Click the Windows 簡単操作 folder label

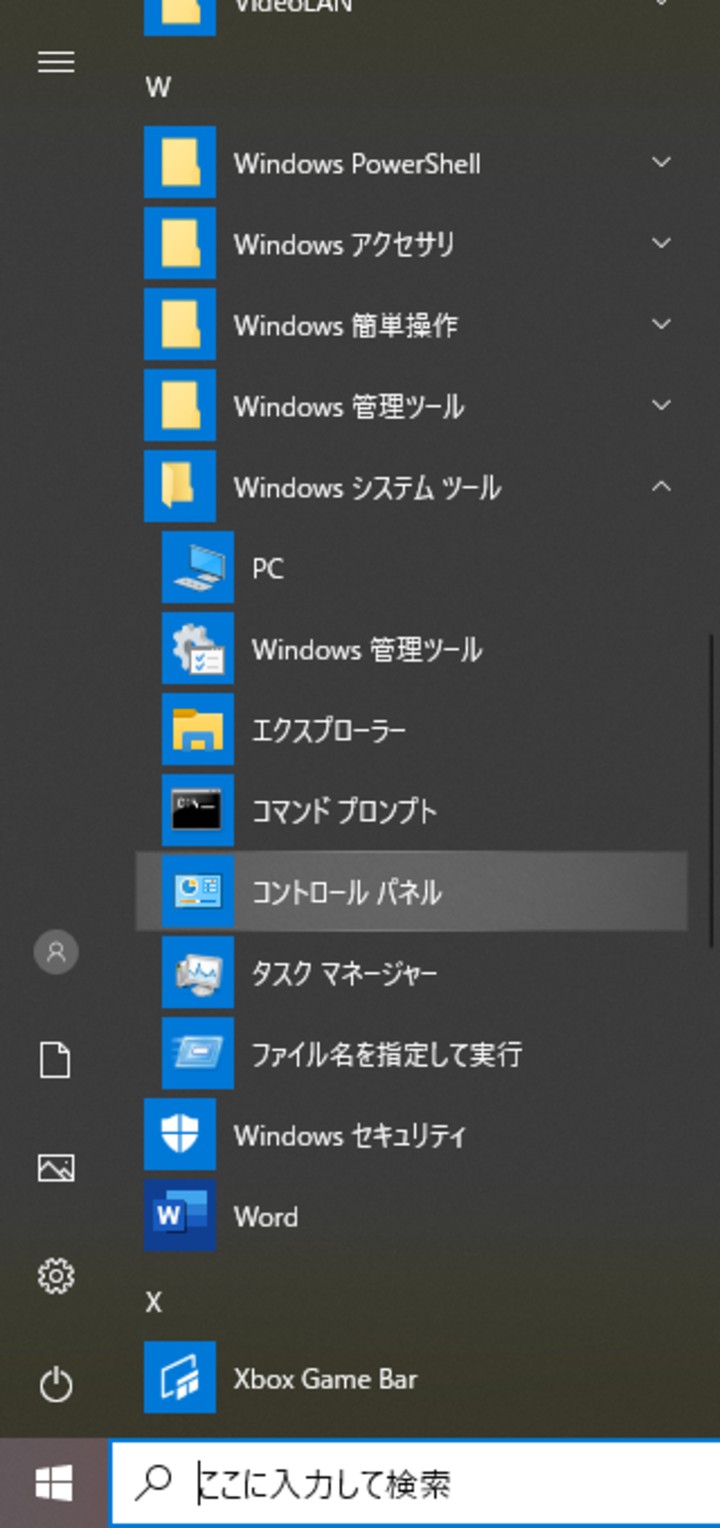point(346,325)
